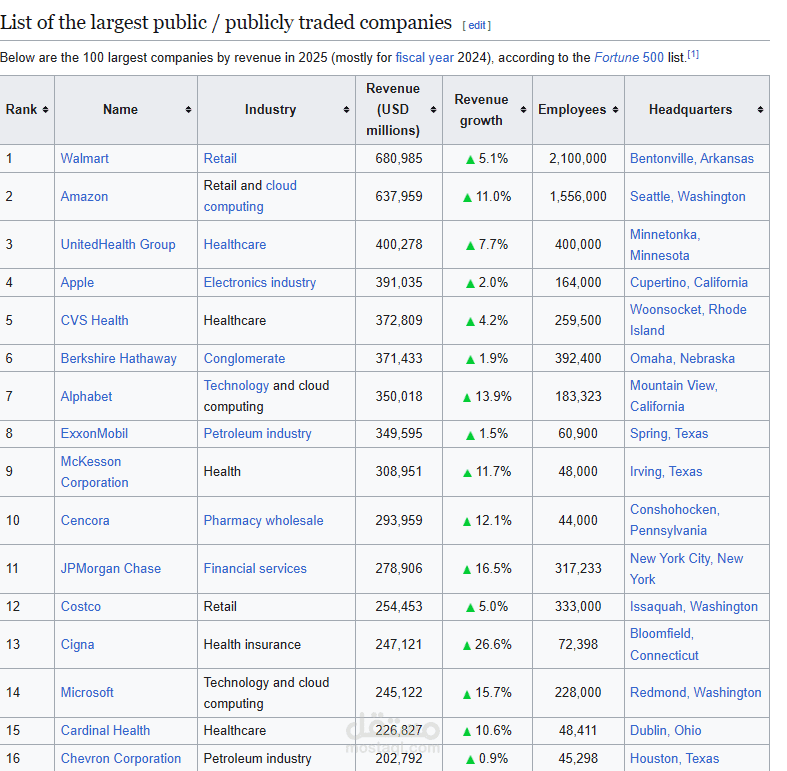Open Technology link in Alphabet row
This screenshot has height=771, width=787.
pos(236,386)
